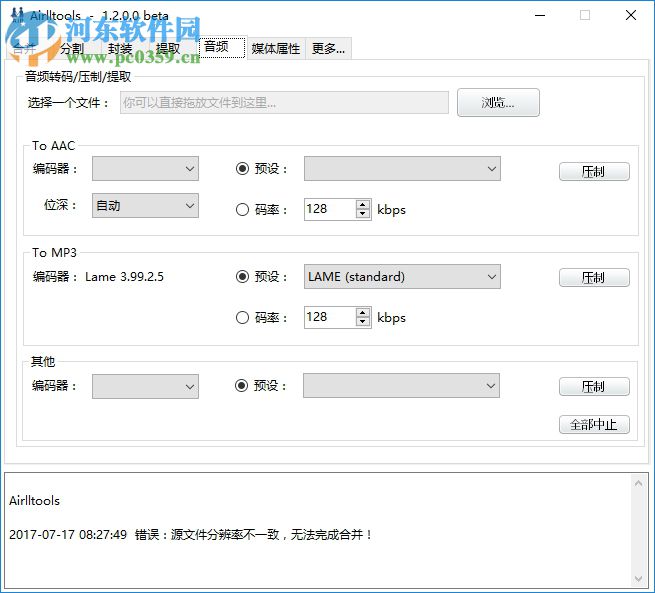This screenshot has width=655, height=593.
Task: Open the 媒体属性 tab
Action: click(276, 49)
